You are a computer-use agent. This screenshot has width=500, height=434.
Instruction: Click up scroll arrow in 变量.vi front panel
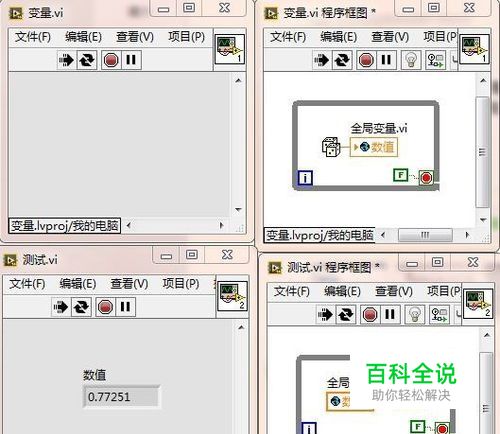click(x=238, y=80)
